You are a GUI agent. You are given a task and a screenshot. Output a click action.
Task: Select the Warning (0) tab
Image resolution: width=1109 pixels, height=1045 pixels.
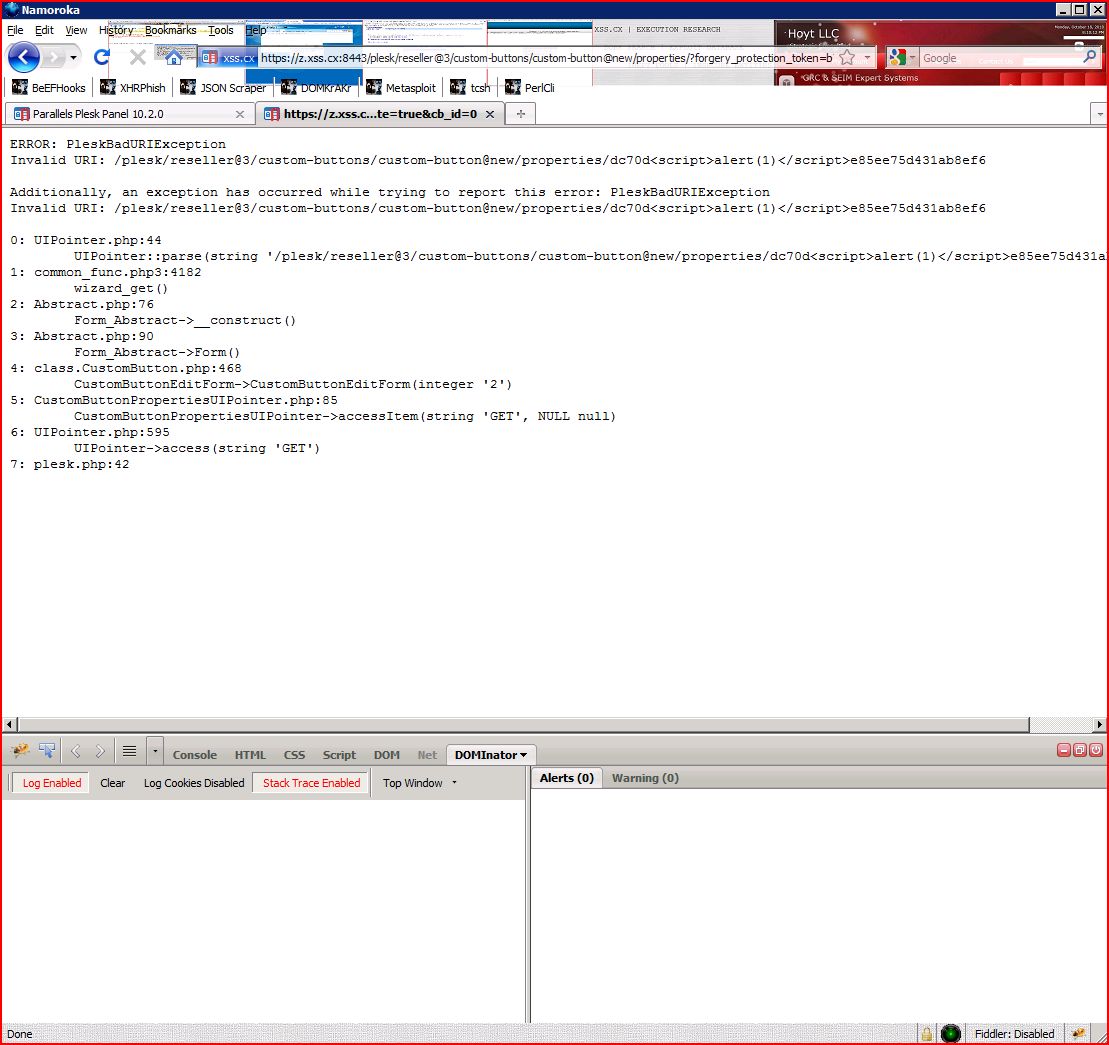click(645, 778)
